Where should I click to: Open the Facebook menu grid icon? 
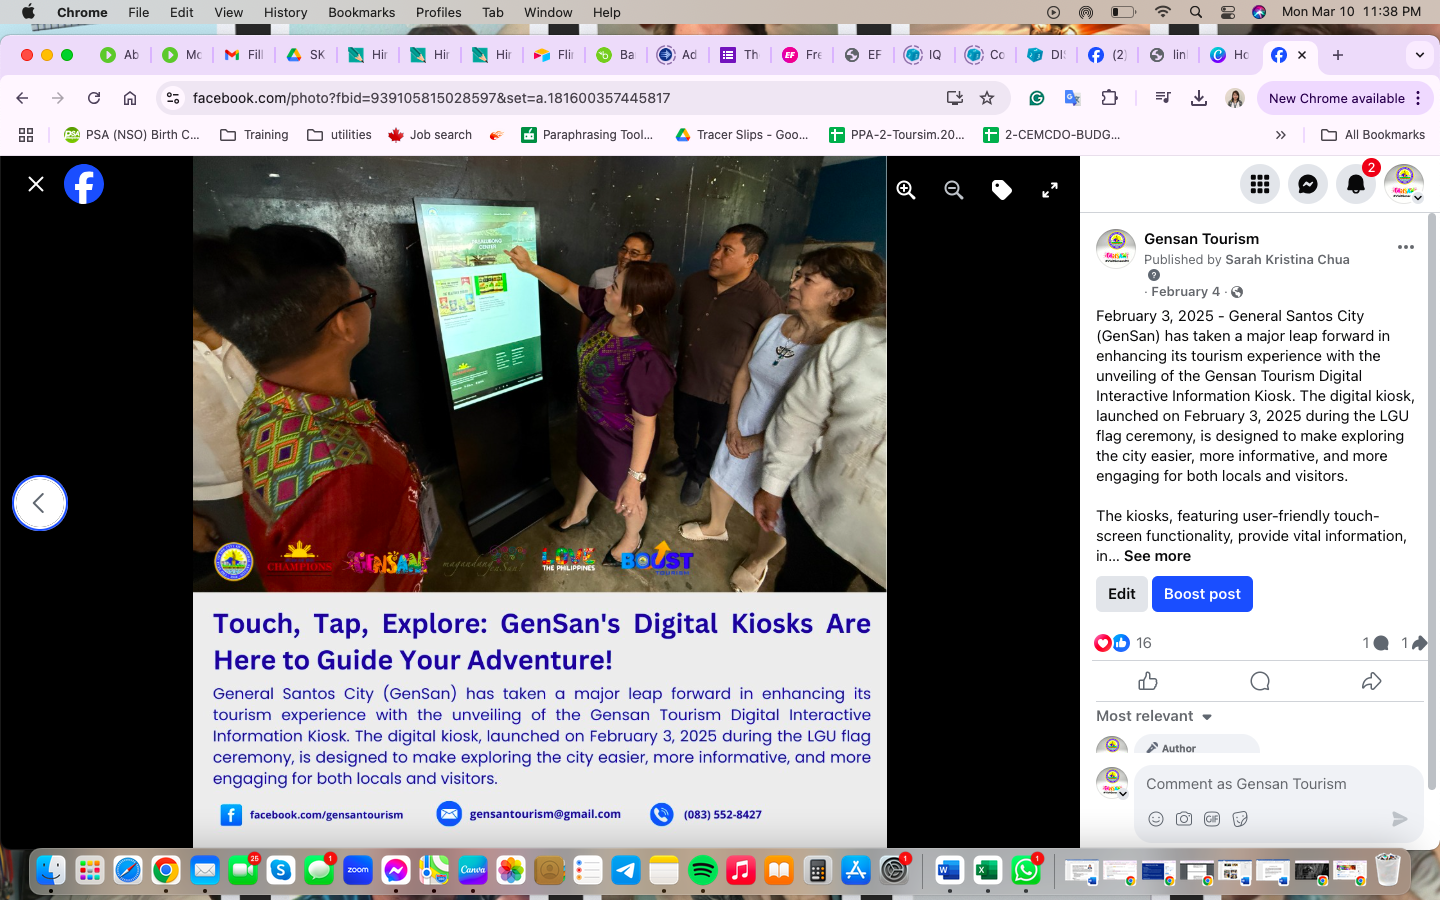(1260, 184)
